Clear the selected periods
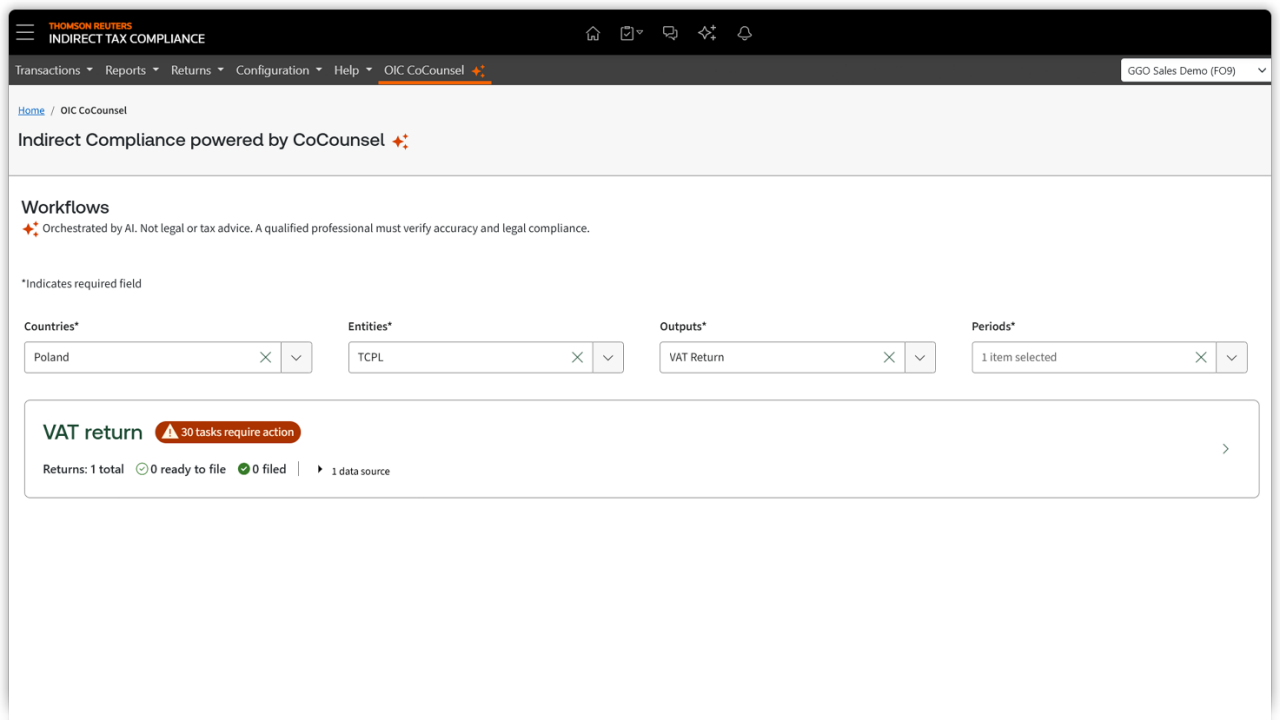This screenshot has width=1280, height=720. [1201, 357]
